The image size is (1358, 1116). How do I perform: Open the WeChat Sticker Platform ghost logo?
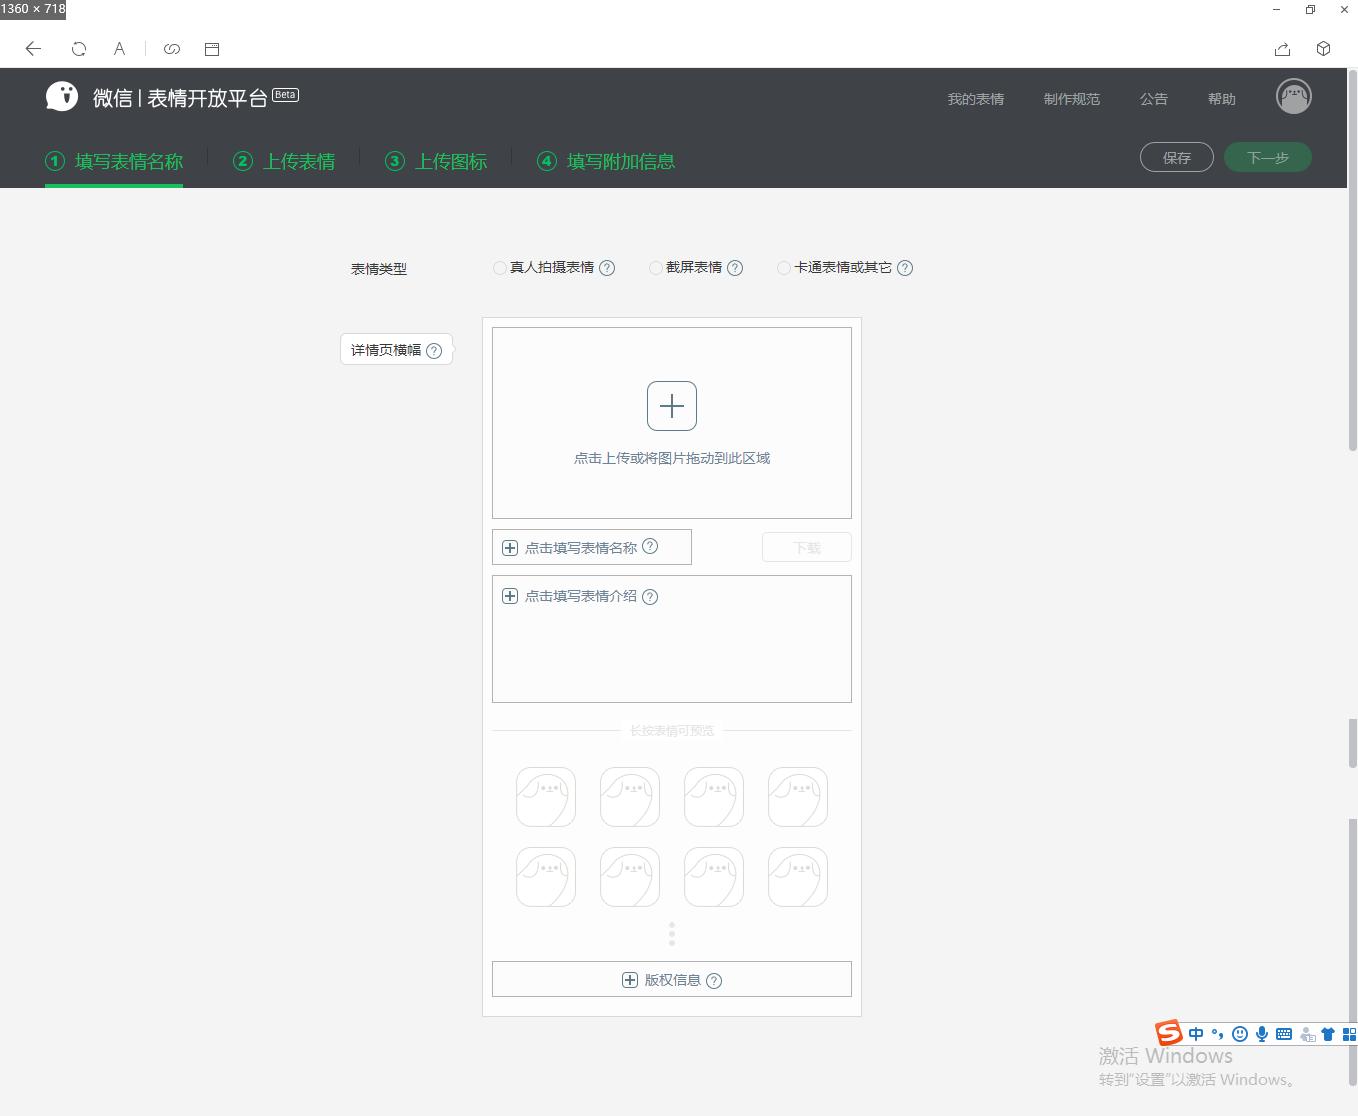pyautogui.click(x=62, y=95)
